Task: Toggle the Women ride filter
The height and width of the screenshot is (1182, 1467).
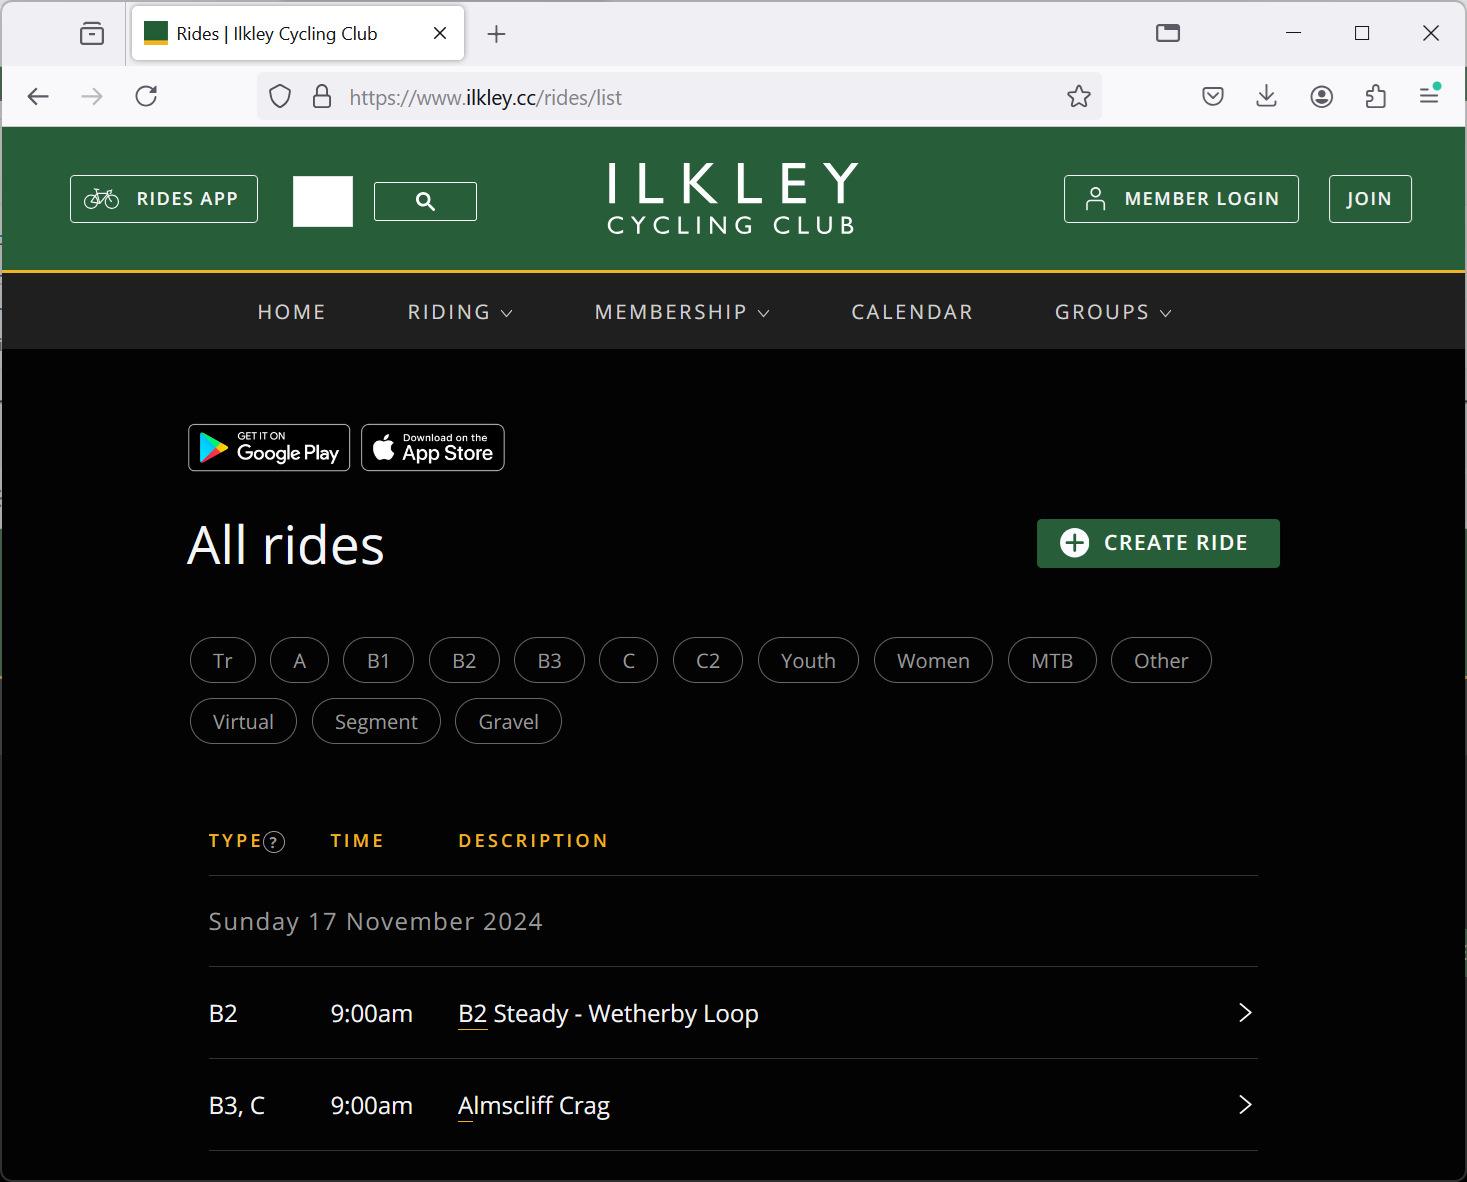Action: point(933,661)
